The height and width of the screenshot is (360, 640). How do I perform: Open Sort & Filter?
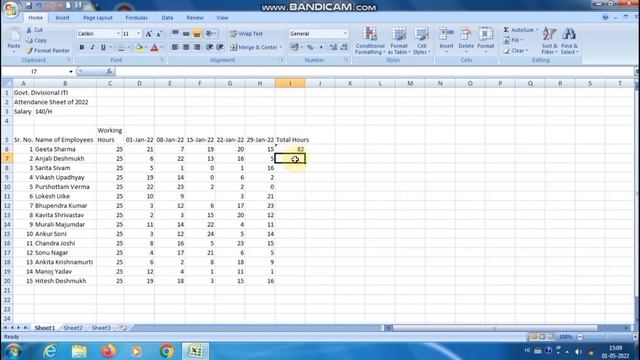549,41
